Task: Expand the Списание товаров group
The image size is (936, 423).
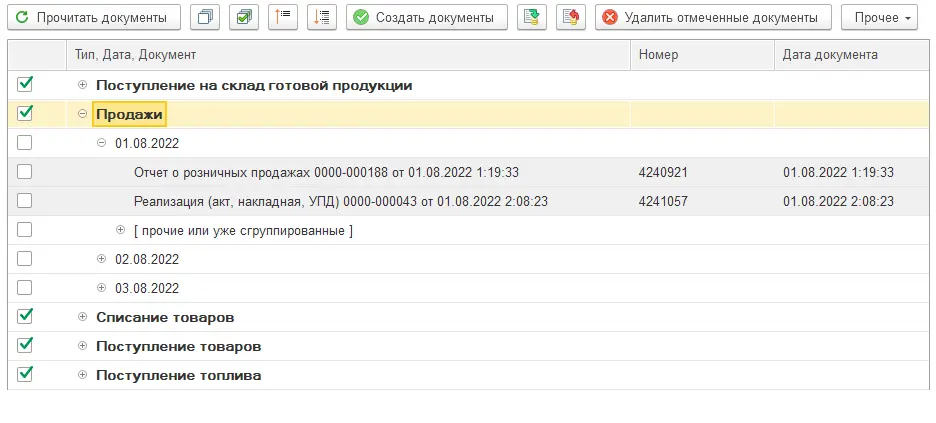Action: click(83, 317)
